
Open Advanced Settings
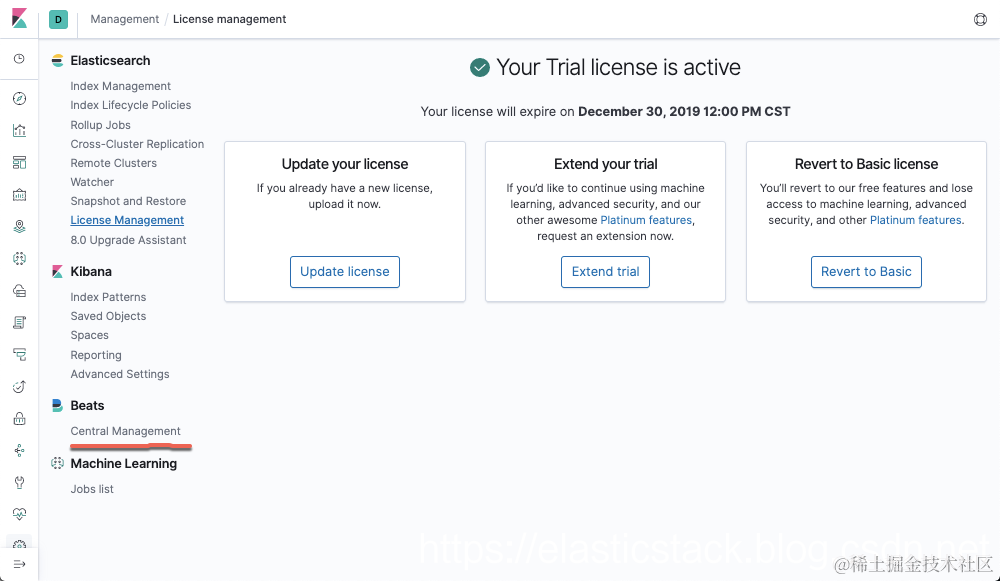120,374
